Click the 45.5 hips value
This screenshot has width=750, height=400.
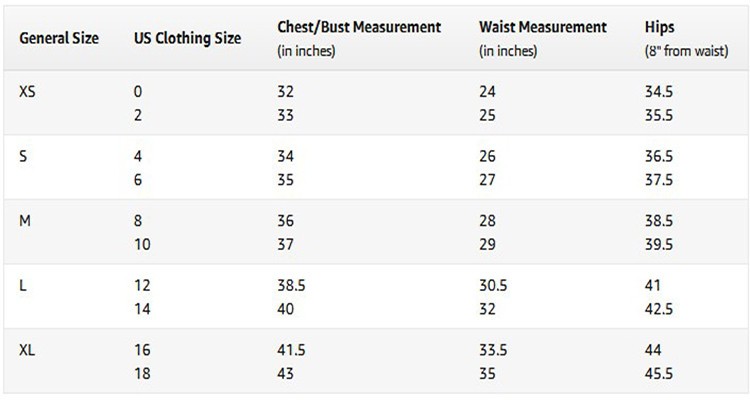(x=659, y=374)
